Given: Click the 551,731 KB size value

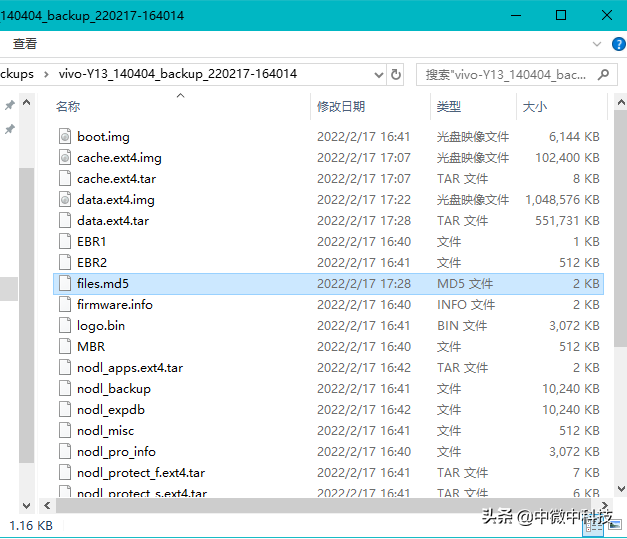Looking at the screenshot, I should pos(567,221).
